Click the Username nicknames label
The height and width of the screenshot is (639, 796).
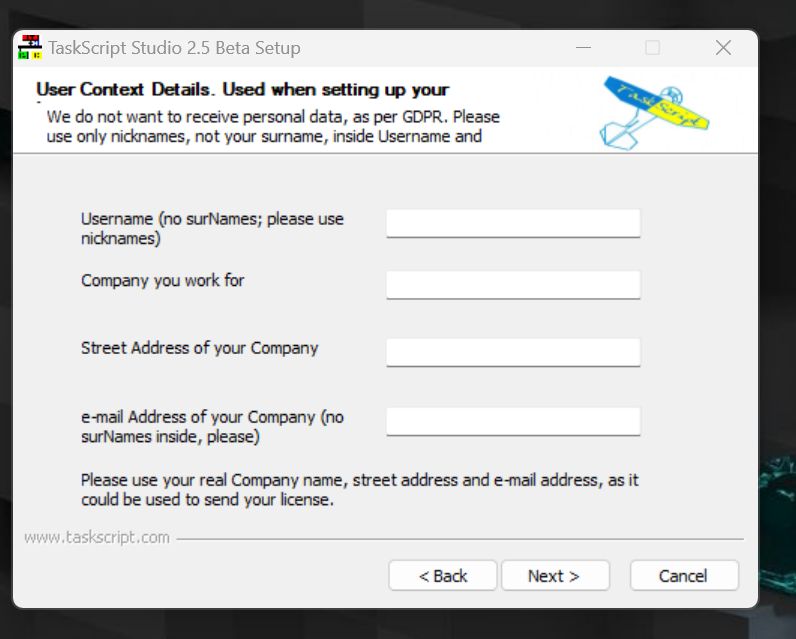tap(212, 228)
